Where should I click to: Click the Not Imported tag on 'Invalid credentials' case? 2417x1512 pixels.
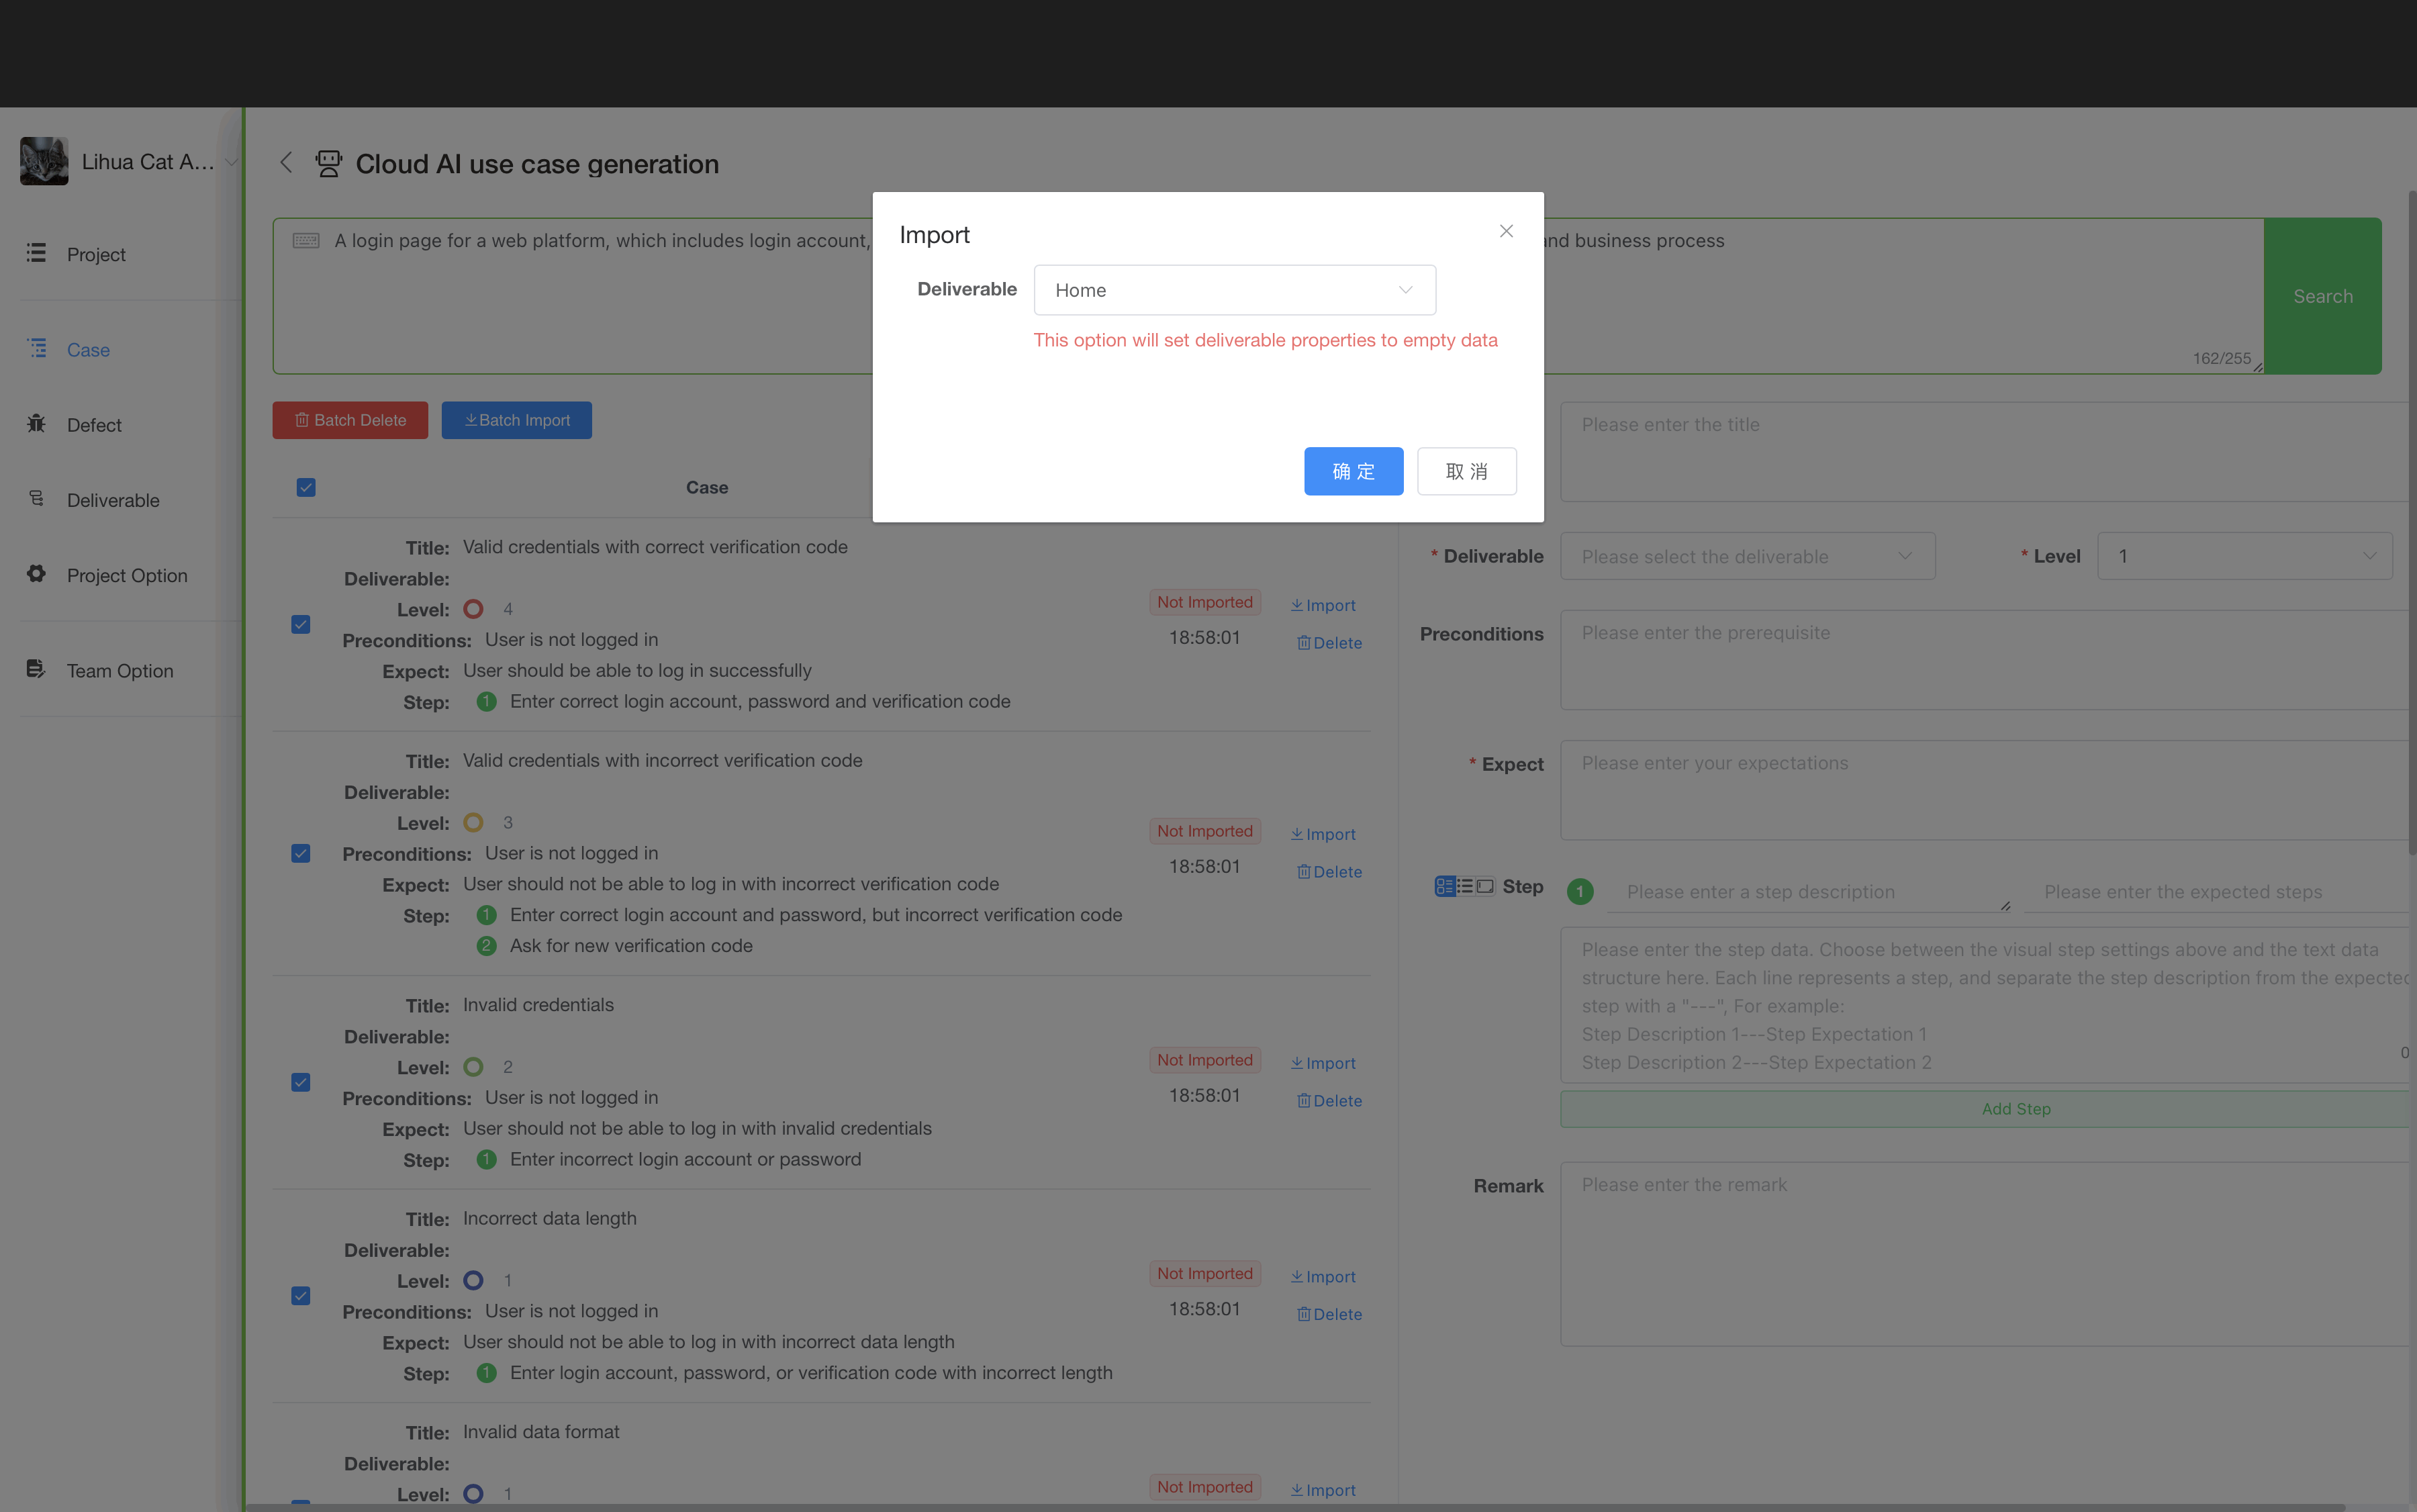1204,1060
